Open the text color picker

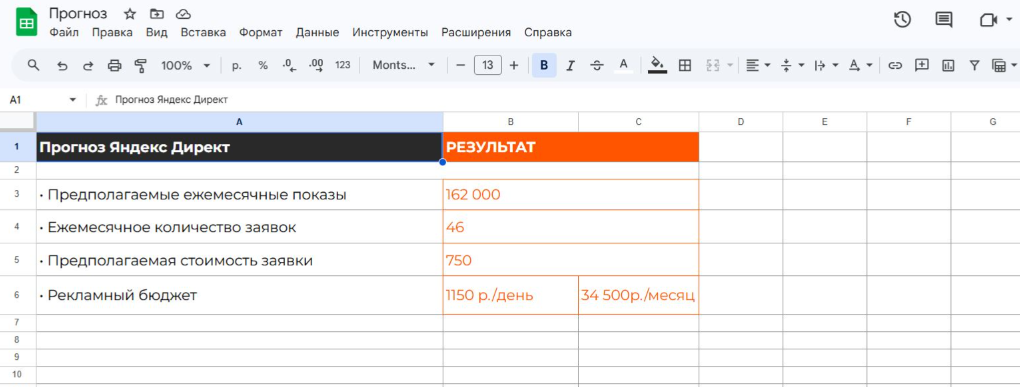coord(623,65)
